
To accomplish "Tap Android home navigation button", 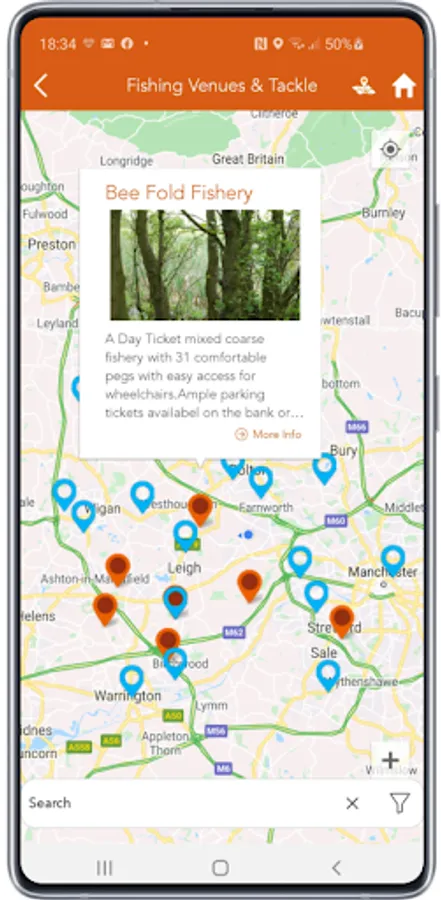I will (x=220, y=867).
